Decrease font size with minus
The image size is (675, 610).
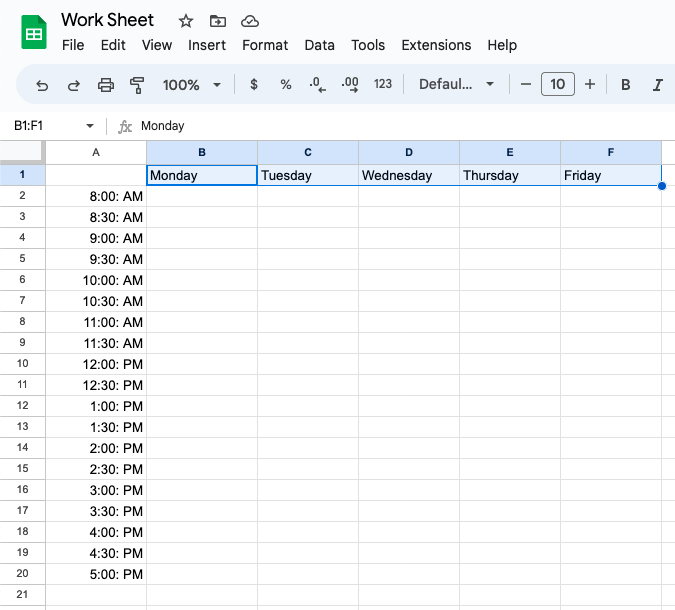coord(526,84)
